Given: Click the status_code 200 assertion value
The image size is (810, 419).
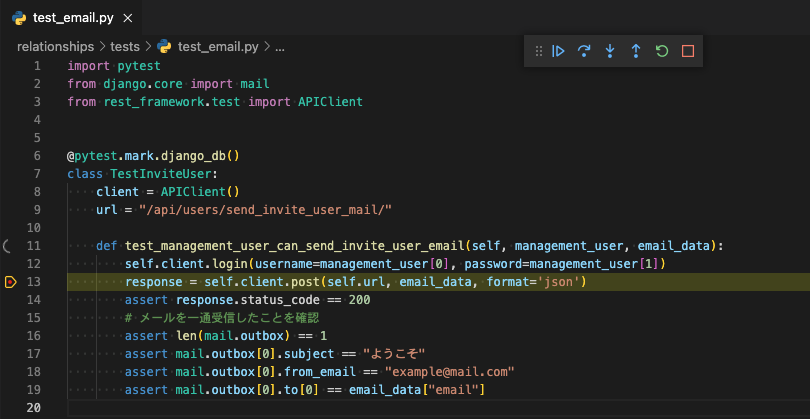Looking at the screenshot, I should click(x=359, y=300).
